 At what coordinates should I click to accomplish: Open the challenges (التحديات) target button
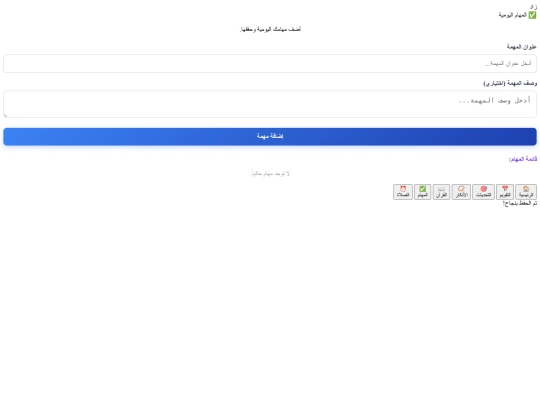click(484, 192)
